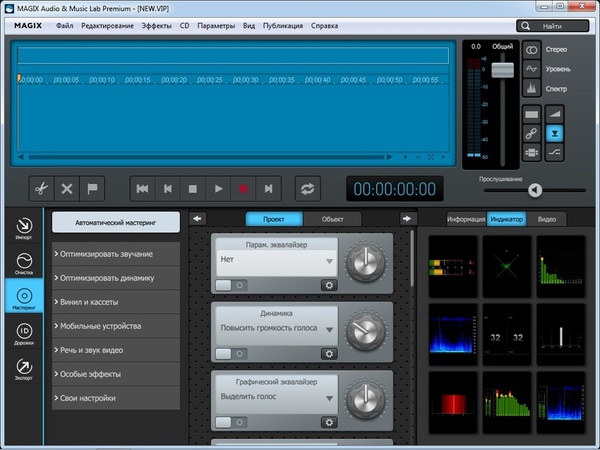
Task: Select the scissors cut tool
Action: 41,189
